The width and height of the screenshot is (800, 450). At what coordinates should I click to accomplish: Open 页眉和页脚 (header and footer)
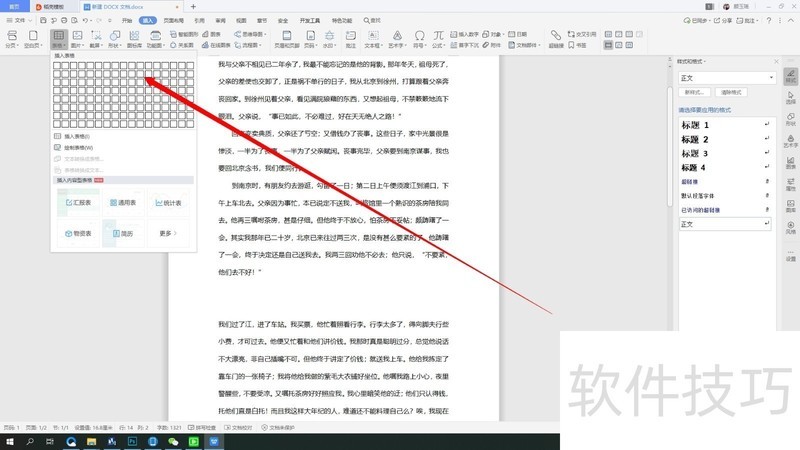[x=287, y=39]
